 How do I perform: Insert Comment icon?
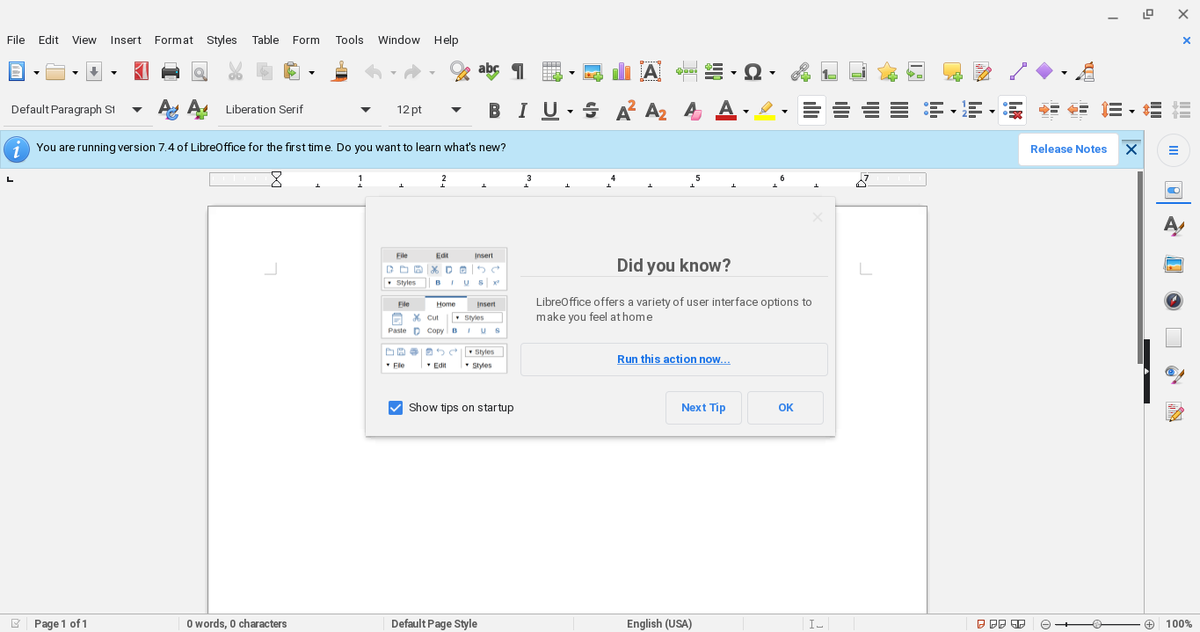pos(953,71)
